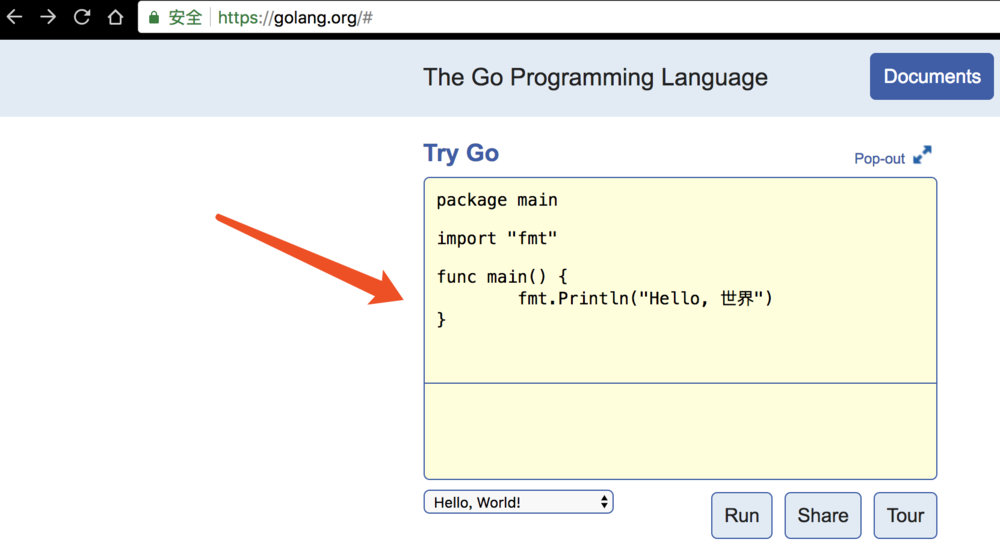The image size is (1000, 551).
Task: Go forward with the browser forward arrow
Action: pyautogui.click(x=48, y=17)
